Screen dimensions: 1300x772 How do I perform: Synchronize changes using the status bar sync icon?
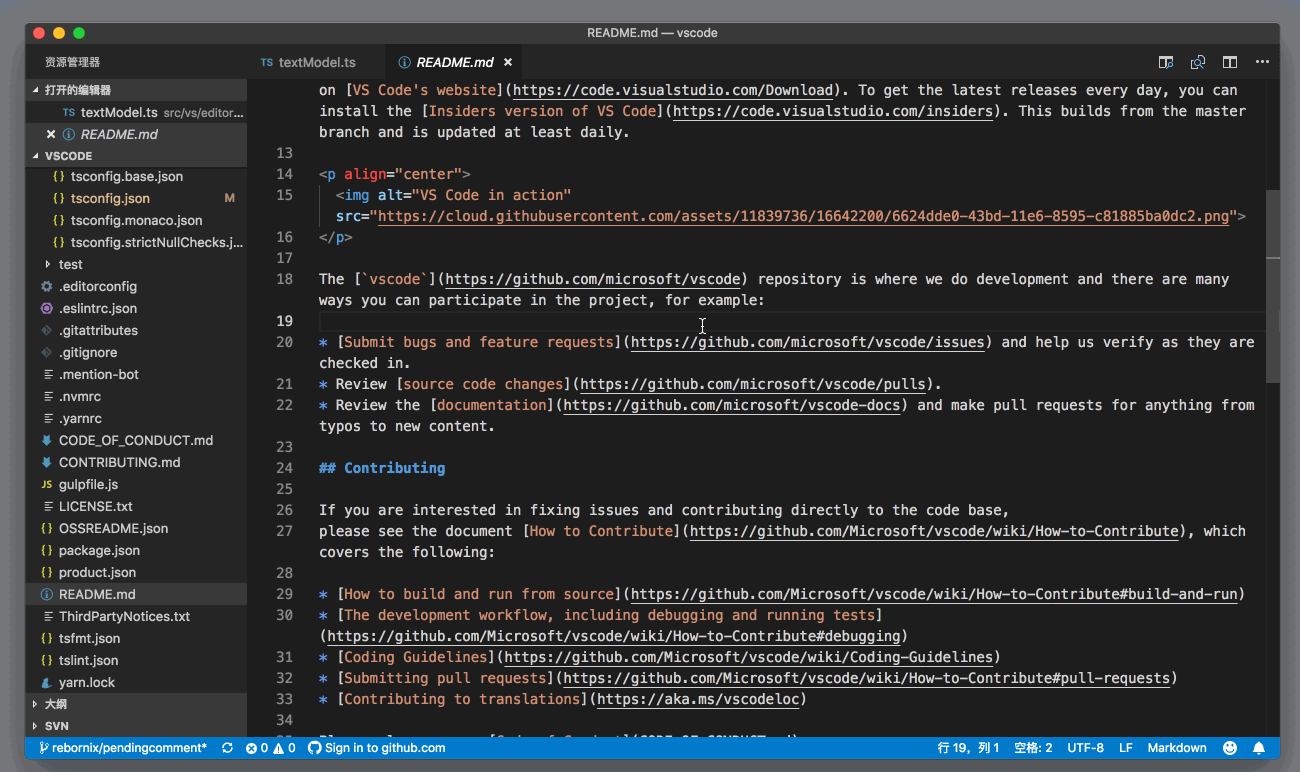227,748
